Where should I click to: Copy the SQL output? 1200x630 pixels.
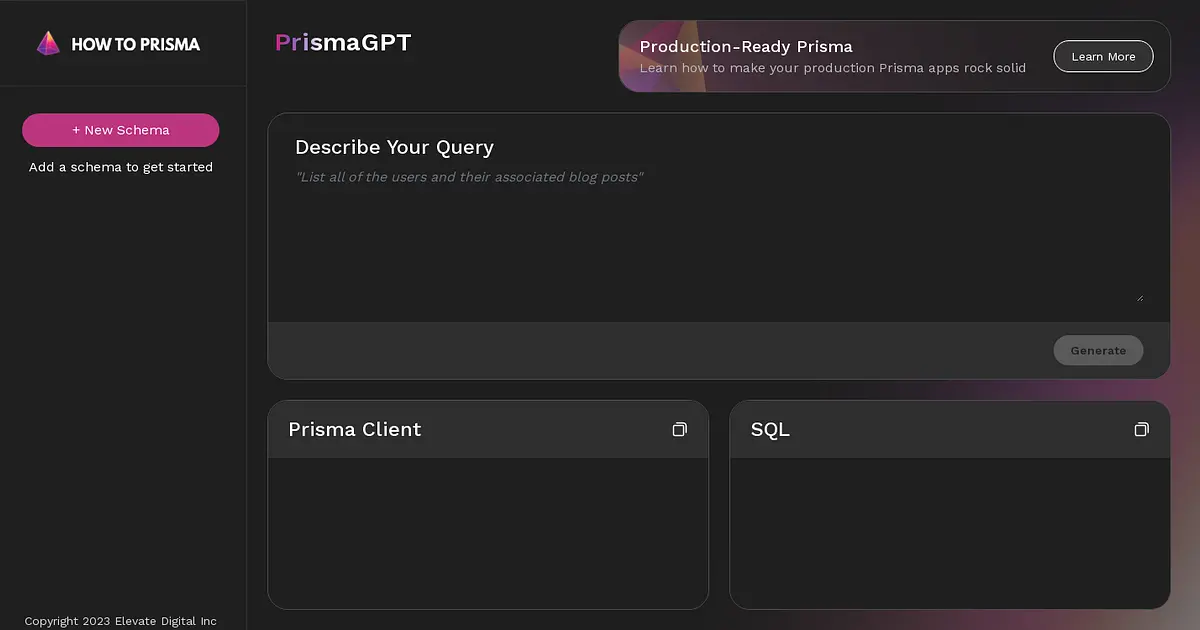coord(1142,429)
